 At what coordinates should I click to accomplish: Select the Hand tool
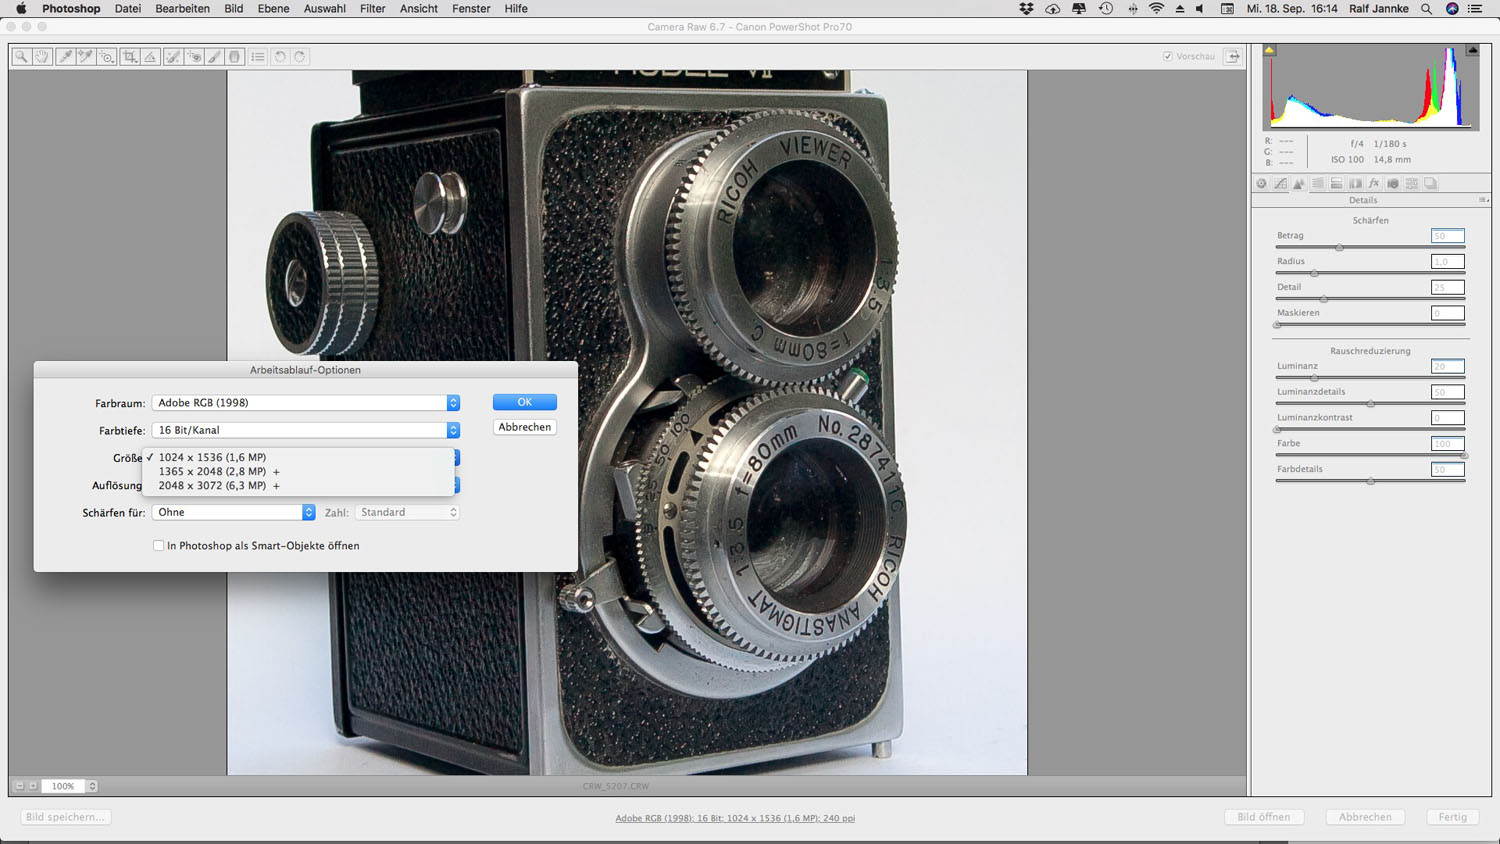pos(42,57)
